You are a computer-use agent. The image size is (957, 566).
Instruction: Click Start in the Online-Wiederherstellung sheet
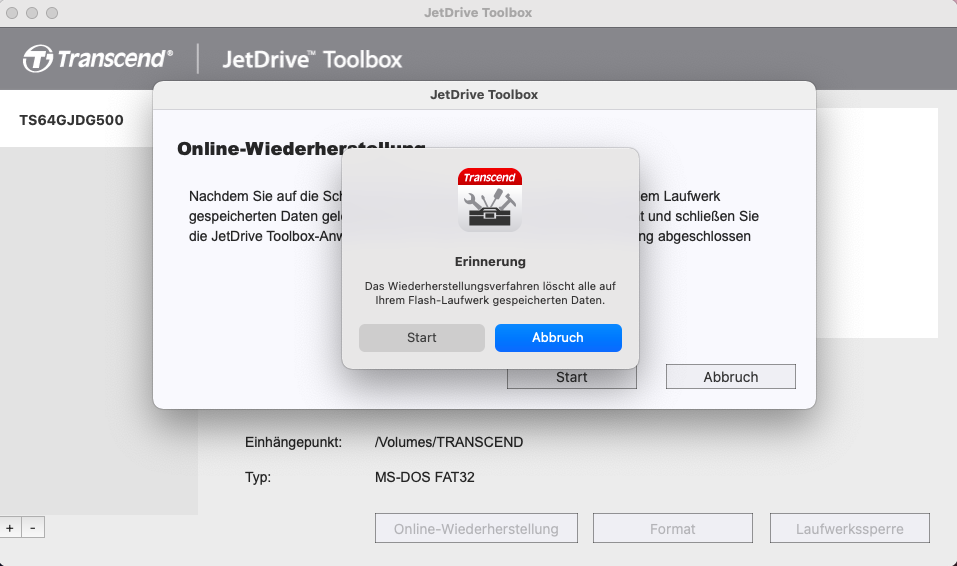[x=572, y=379]
